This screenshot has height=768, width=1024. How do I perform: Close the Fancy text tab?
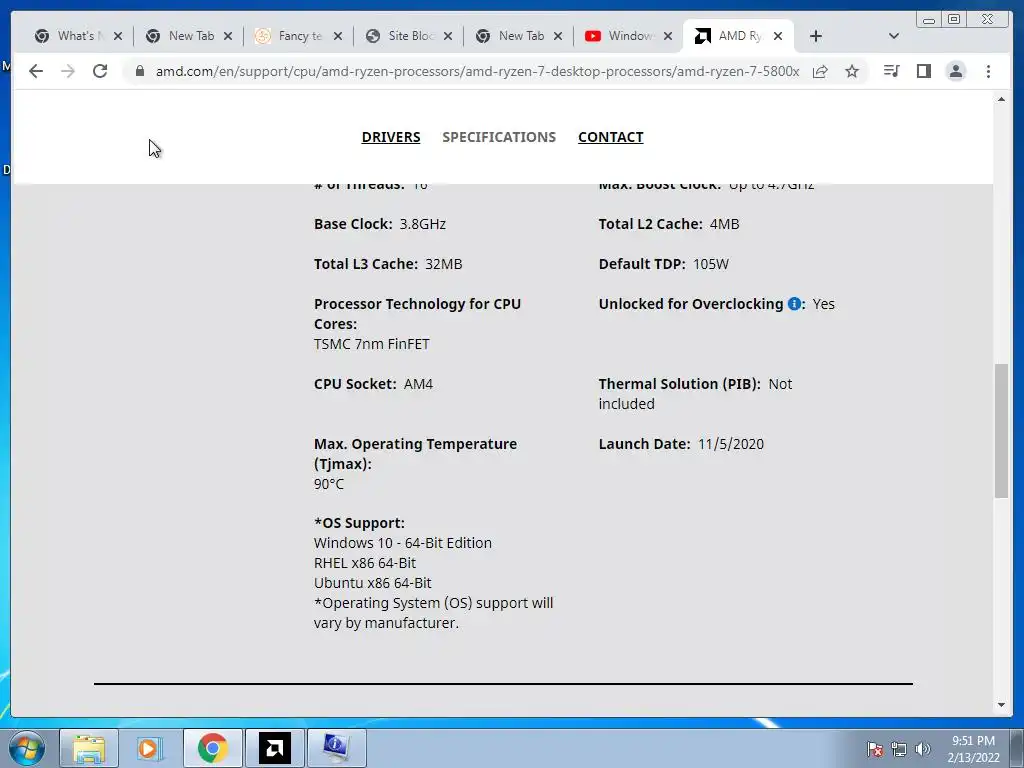coord(338,37)
